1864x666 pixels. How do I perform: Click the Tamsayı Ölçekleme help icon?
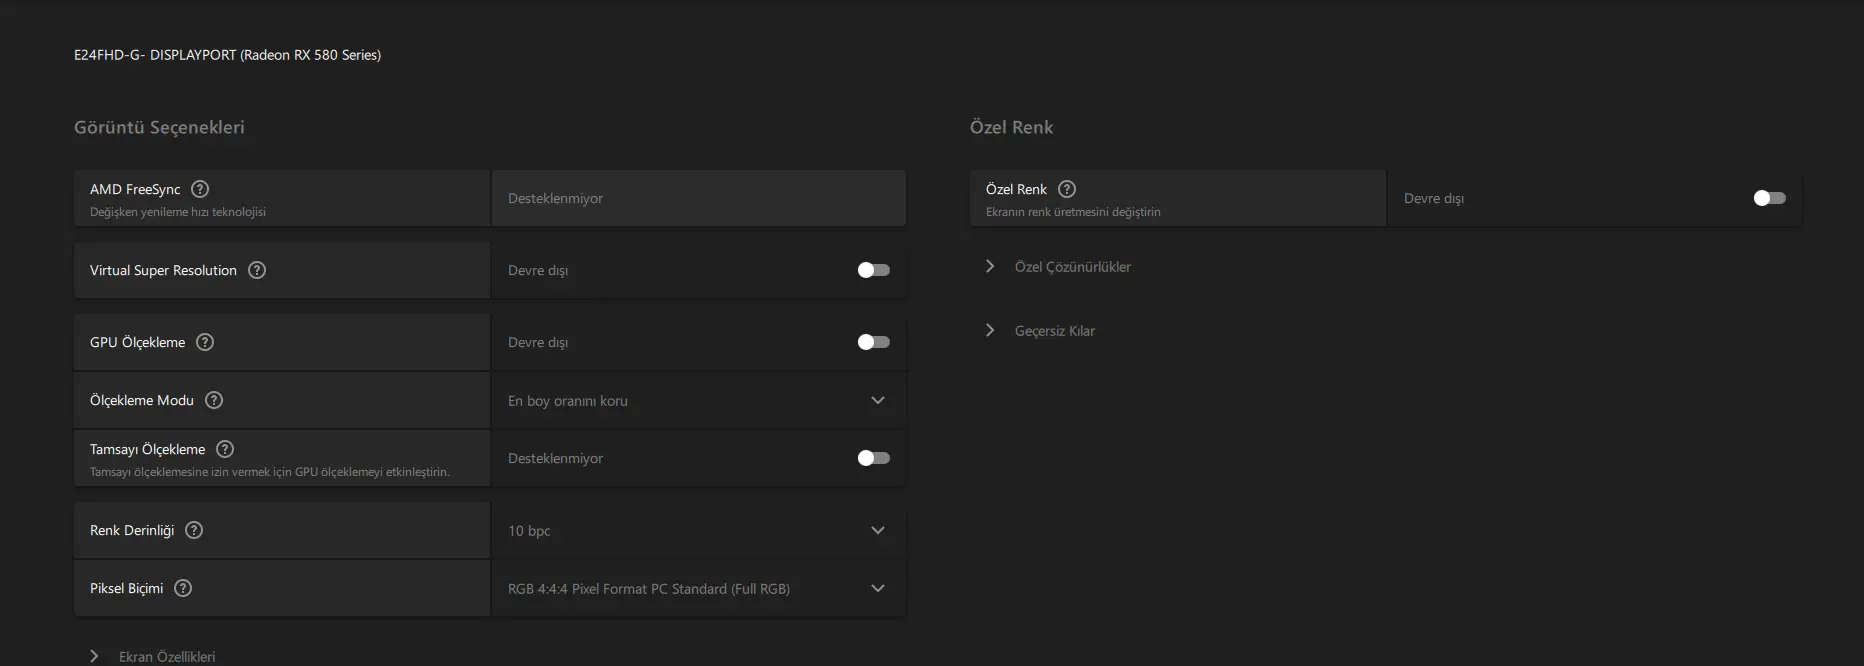coord(225,449)
